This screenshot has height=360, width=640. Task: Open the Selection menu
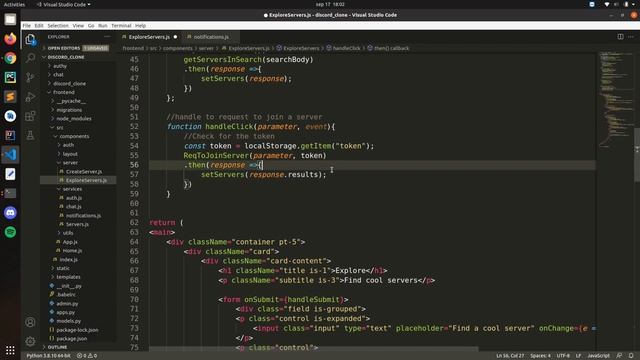[x=58, y=25]
